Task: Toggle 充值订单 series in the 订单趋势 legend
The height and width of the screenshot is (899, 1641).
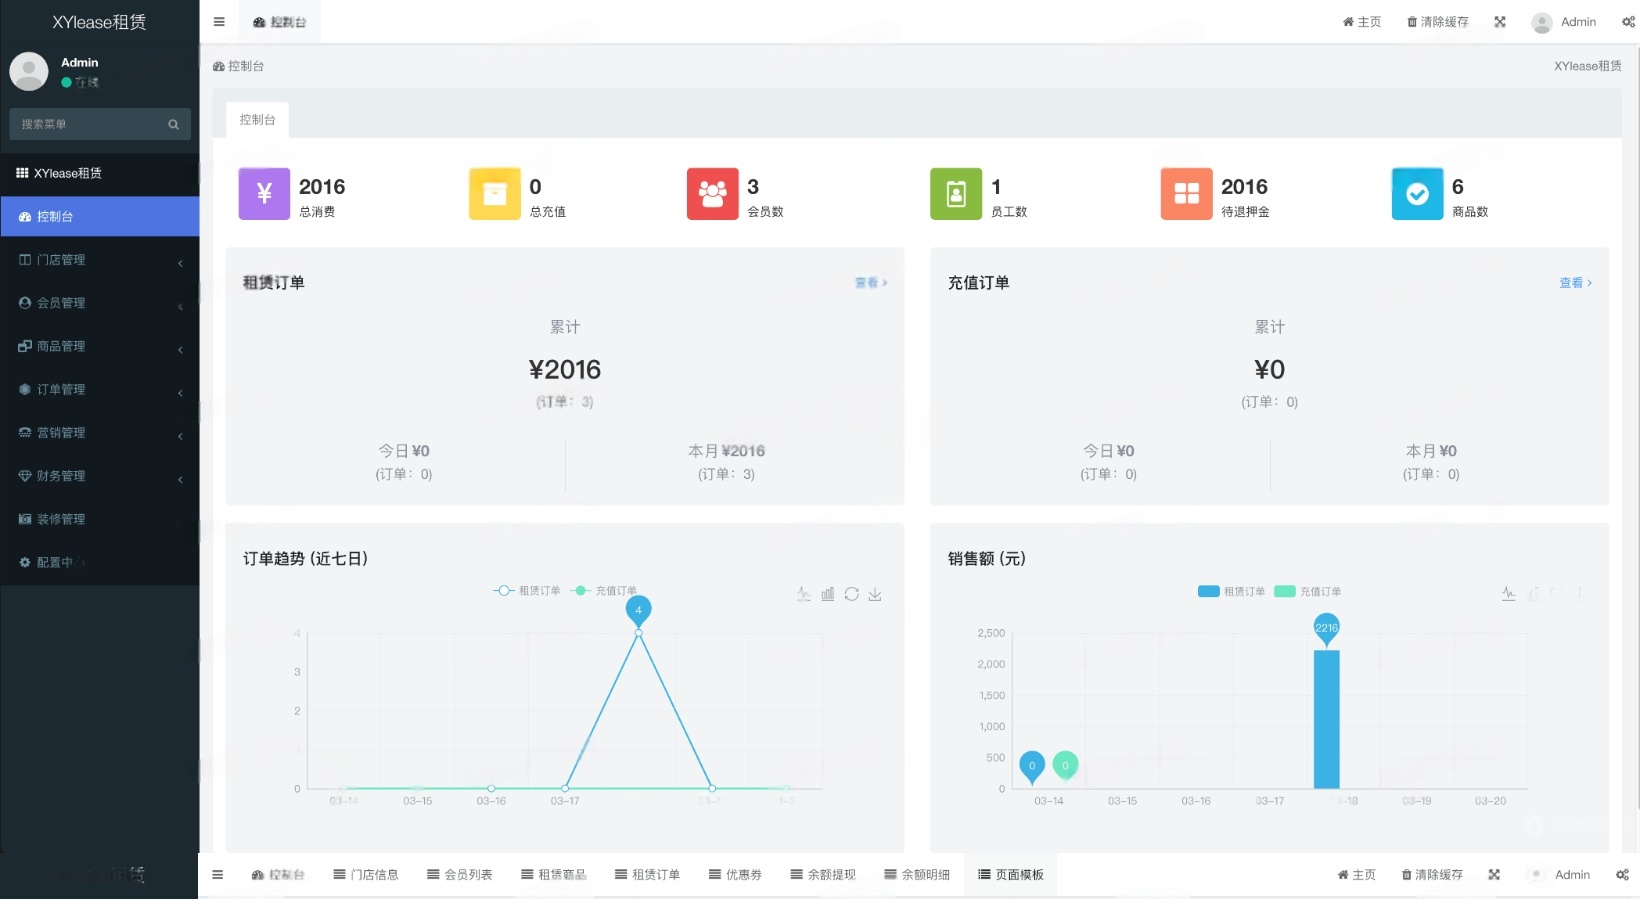Action: [x=604, y=591]
